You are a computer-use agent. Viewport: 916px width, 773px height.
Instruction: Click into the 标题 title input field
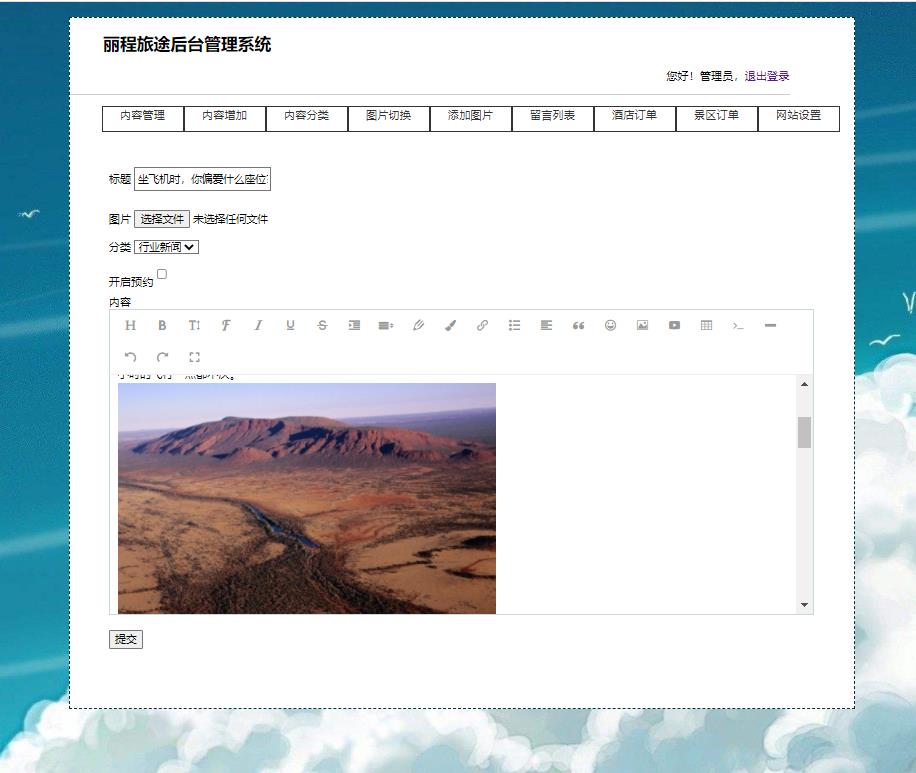[202, 179]
